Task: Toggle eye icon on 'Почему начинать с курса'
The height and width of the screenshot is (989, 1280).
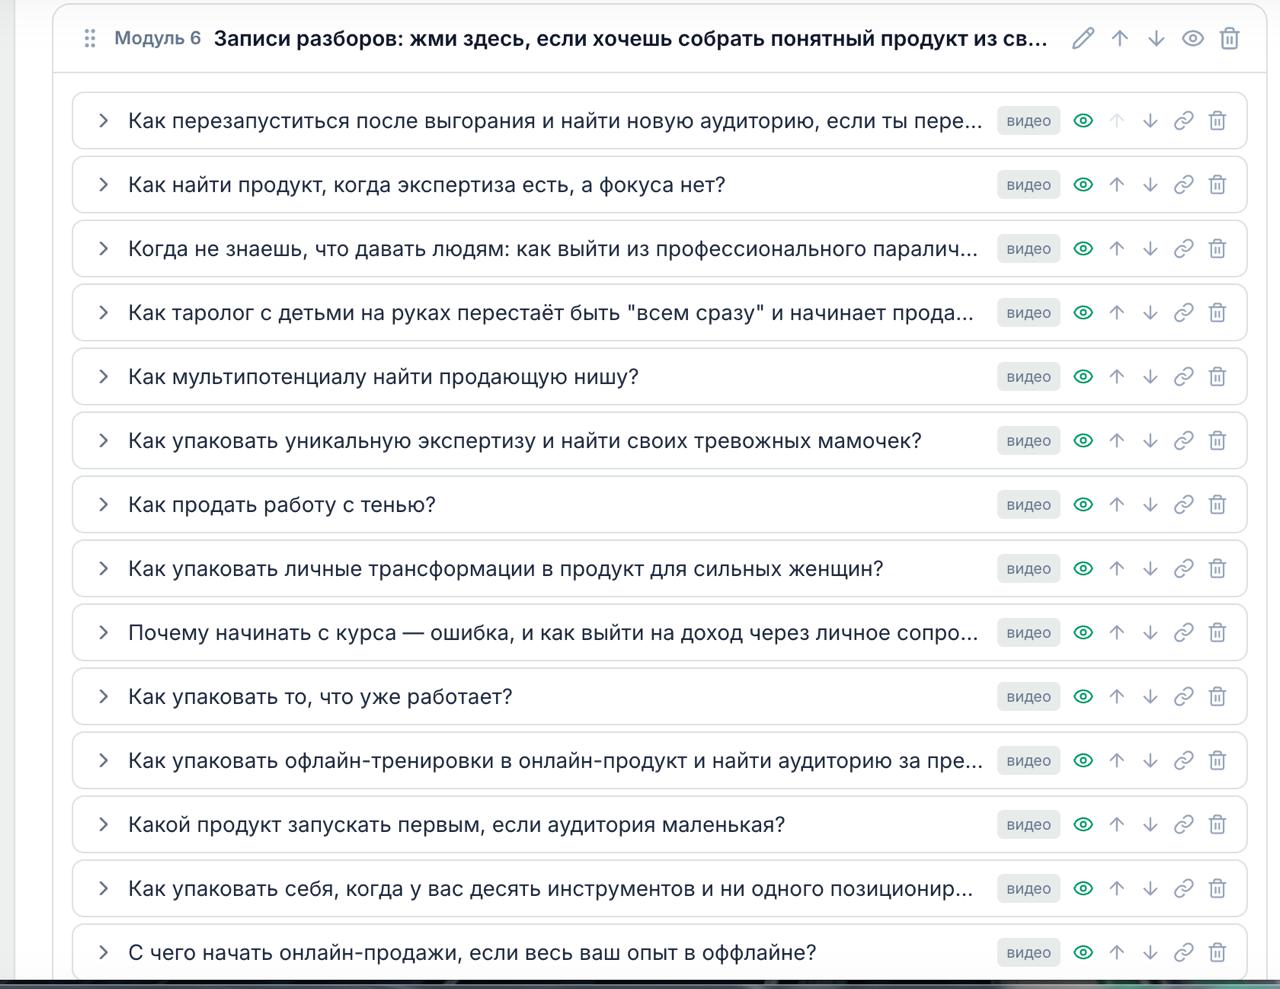Action: [x=1083, y=633]
